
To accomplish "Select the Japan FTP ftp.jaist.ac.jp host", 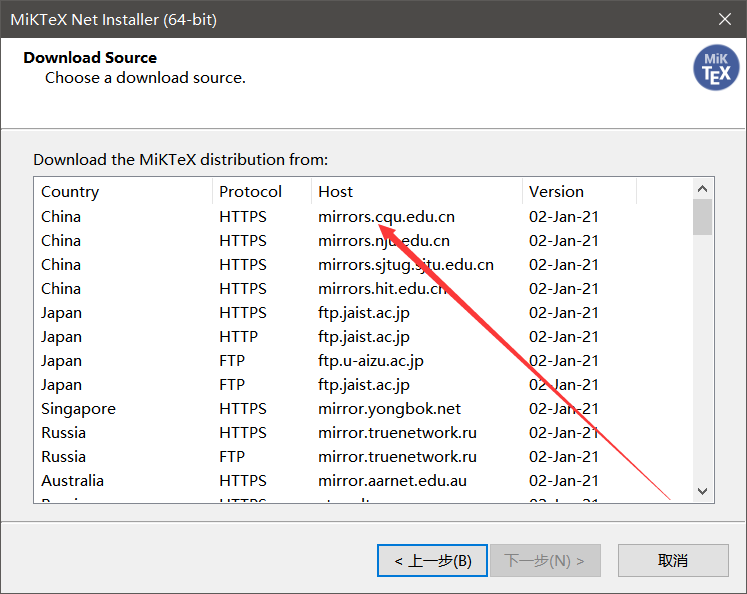I will click(x=364, y=385).
